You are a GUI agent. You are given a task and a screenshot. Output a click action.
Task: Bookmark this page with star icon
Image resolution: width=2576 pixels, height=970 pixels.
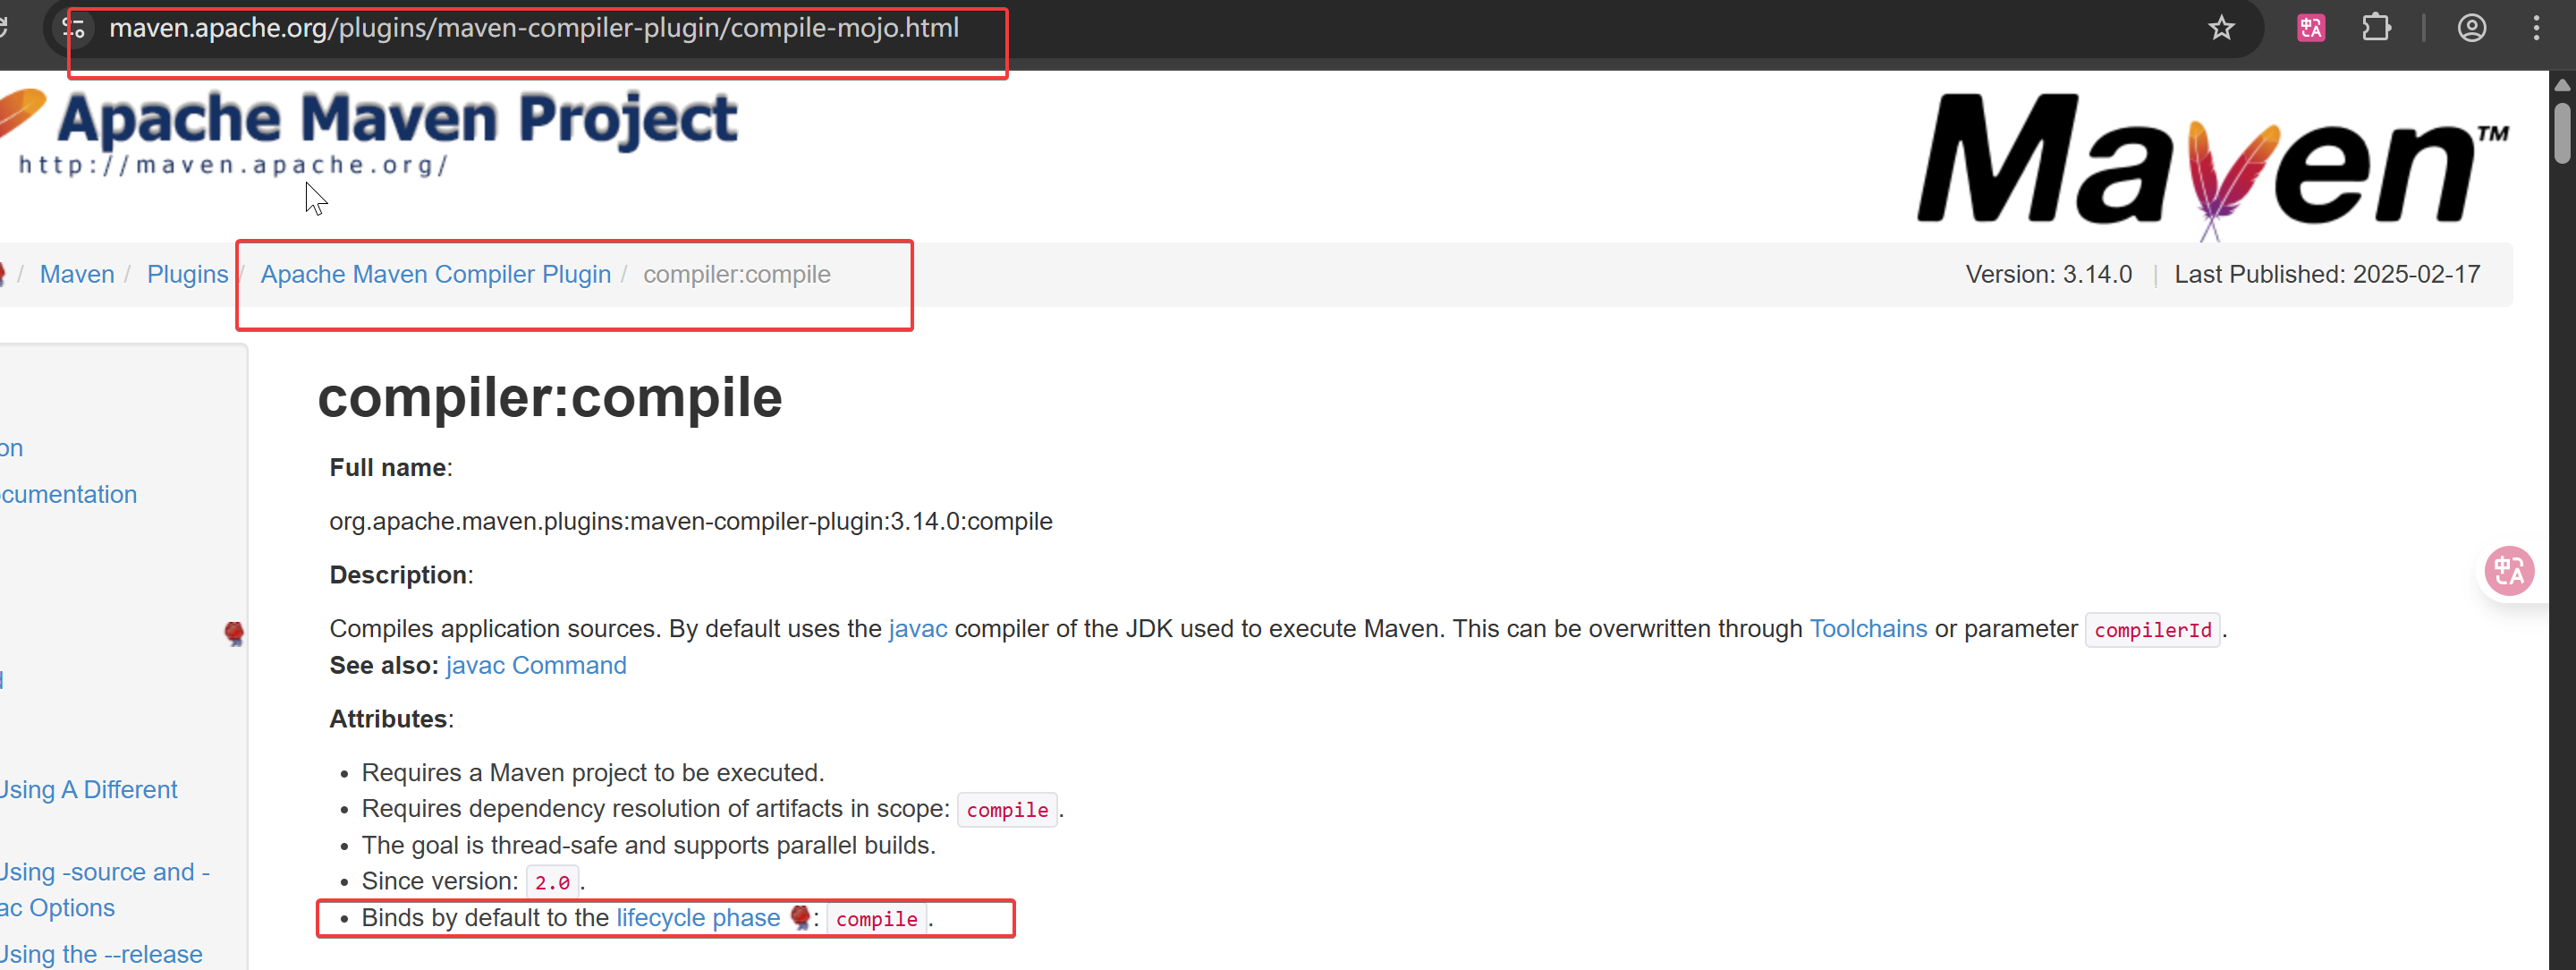(x=2220, y=28)
